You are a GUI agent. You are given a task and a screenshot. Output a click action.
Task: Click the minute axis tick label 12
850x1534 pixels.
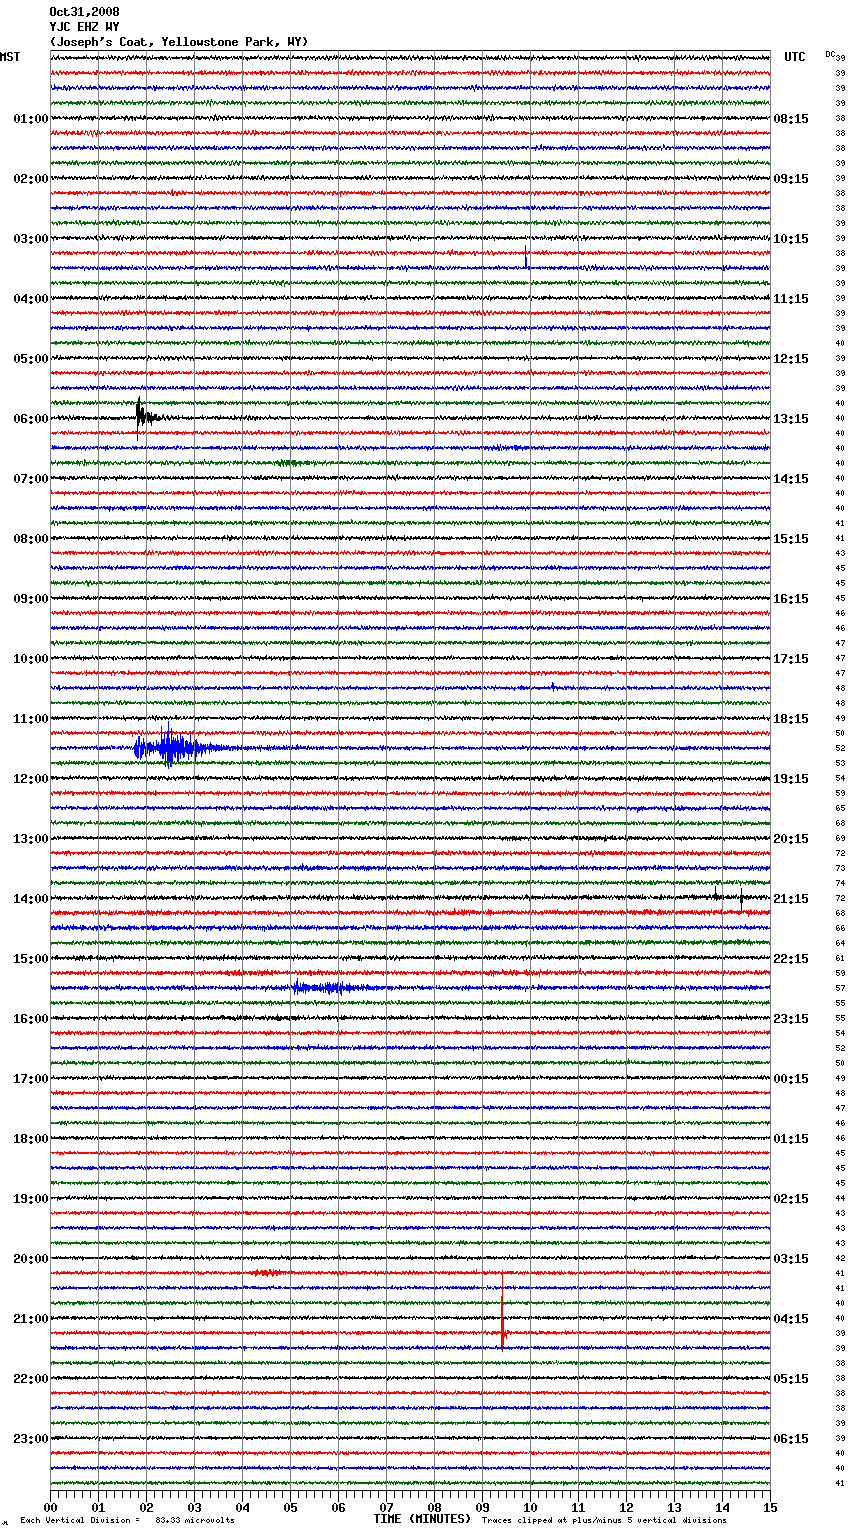click(626, 1507)
